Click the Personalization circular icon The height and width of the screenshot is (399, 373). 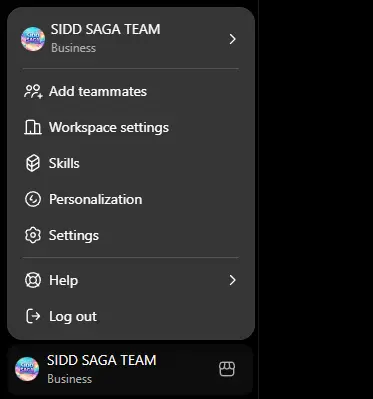coord(33,199)
